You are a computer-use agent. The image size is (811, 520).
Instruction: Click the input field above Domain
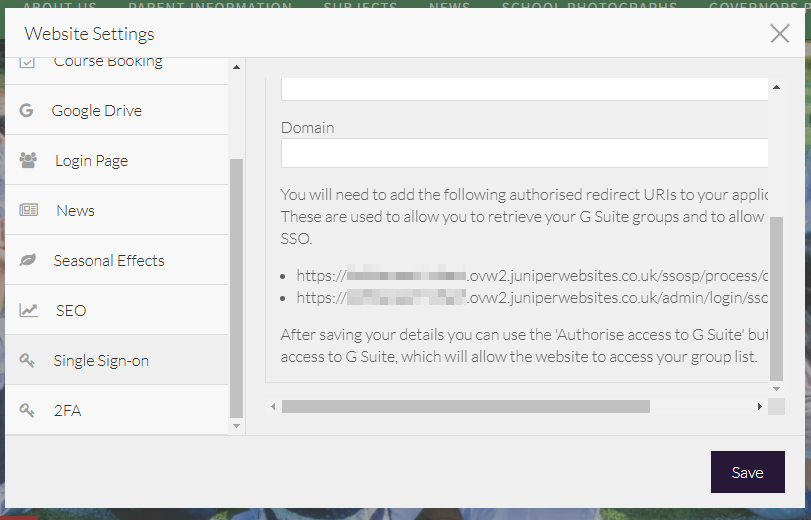point(524,89)
